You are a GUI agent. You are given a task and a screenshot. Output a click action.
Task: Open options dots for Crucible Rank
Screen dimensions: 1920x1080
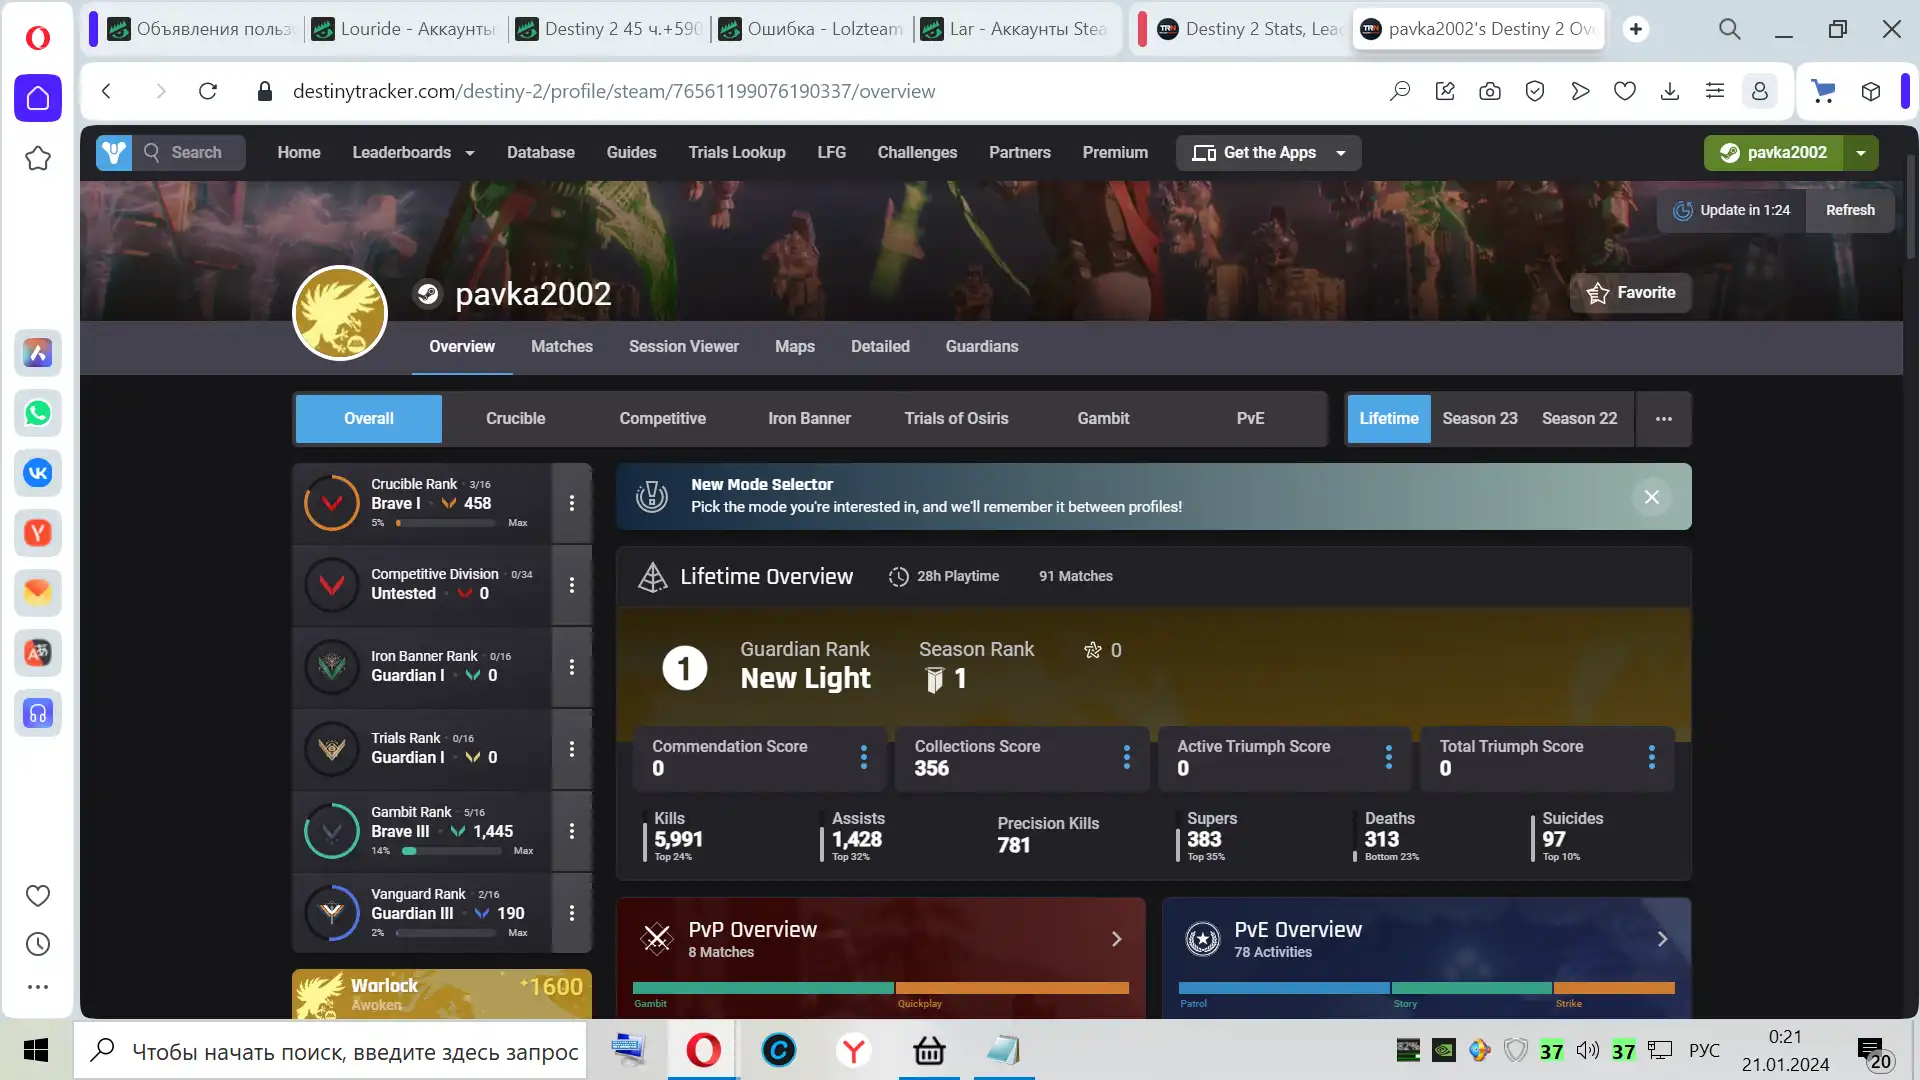(x=572, y=503)
